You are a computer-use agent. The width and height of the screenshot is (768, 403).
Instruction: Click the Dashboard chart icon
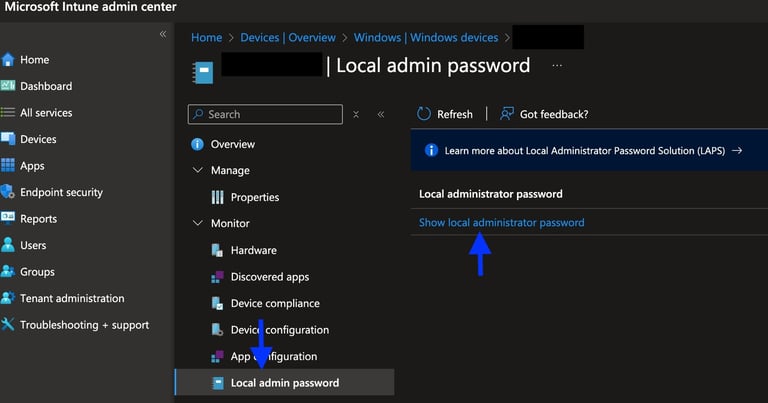pyautogui.click(x=8, y=86)
